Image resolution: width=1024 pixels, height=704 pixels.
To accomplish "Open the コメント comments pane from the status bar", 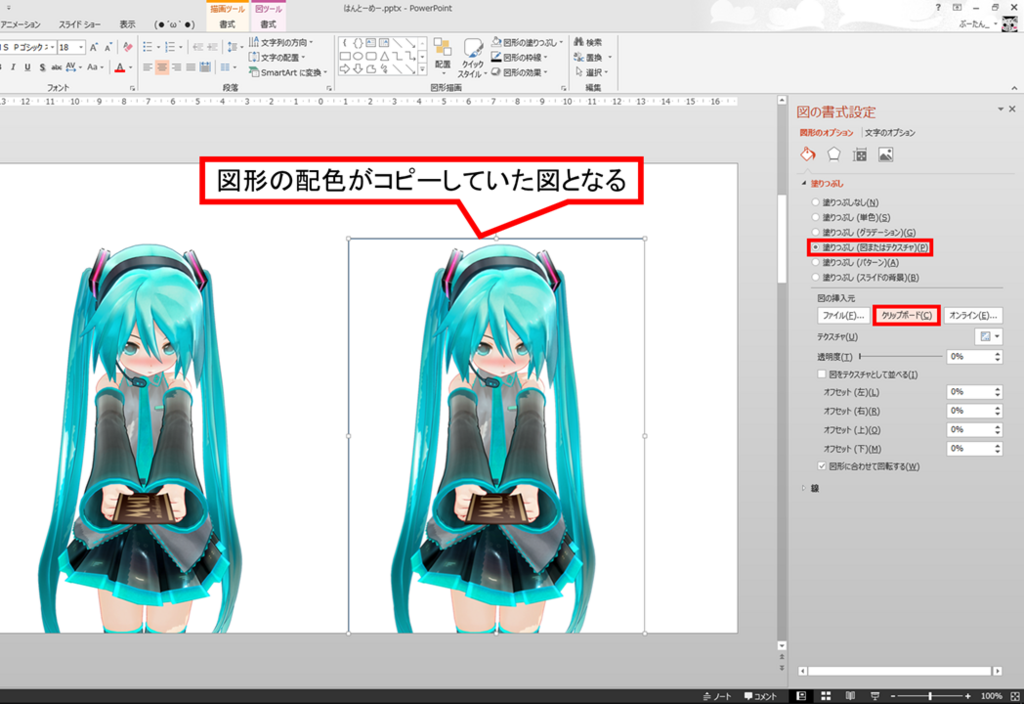I will click(x=761, y=696).
